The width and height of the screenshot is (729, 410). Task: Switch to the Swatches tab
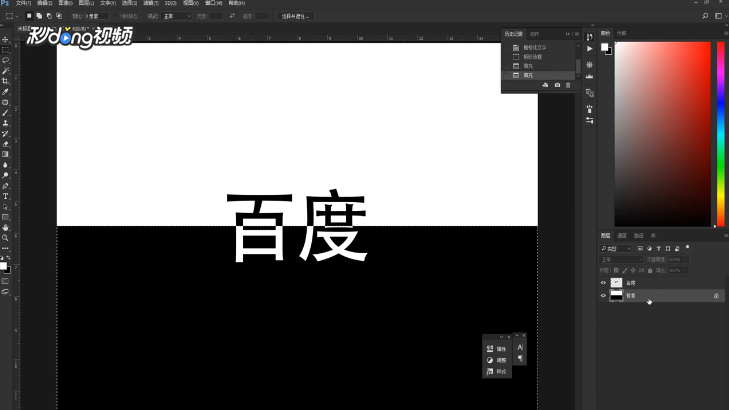(x=622, y=33)
